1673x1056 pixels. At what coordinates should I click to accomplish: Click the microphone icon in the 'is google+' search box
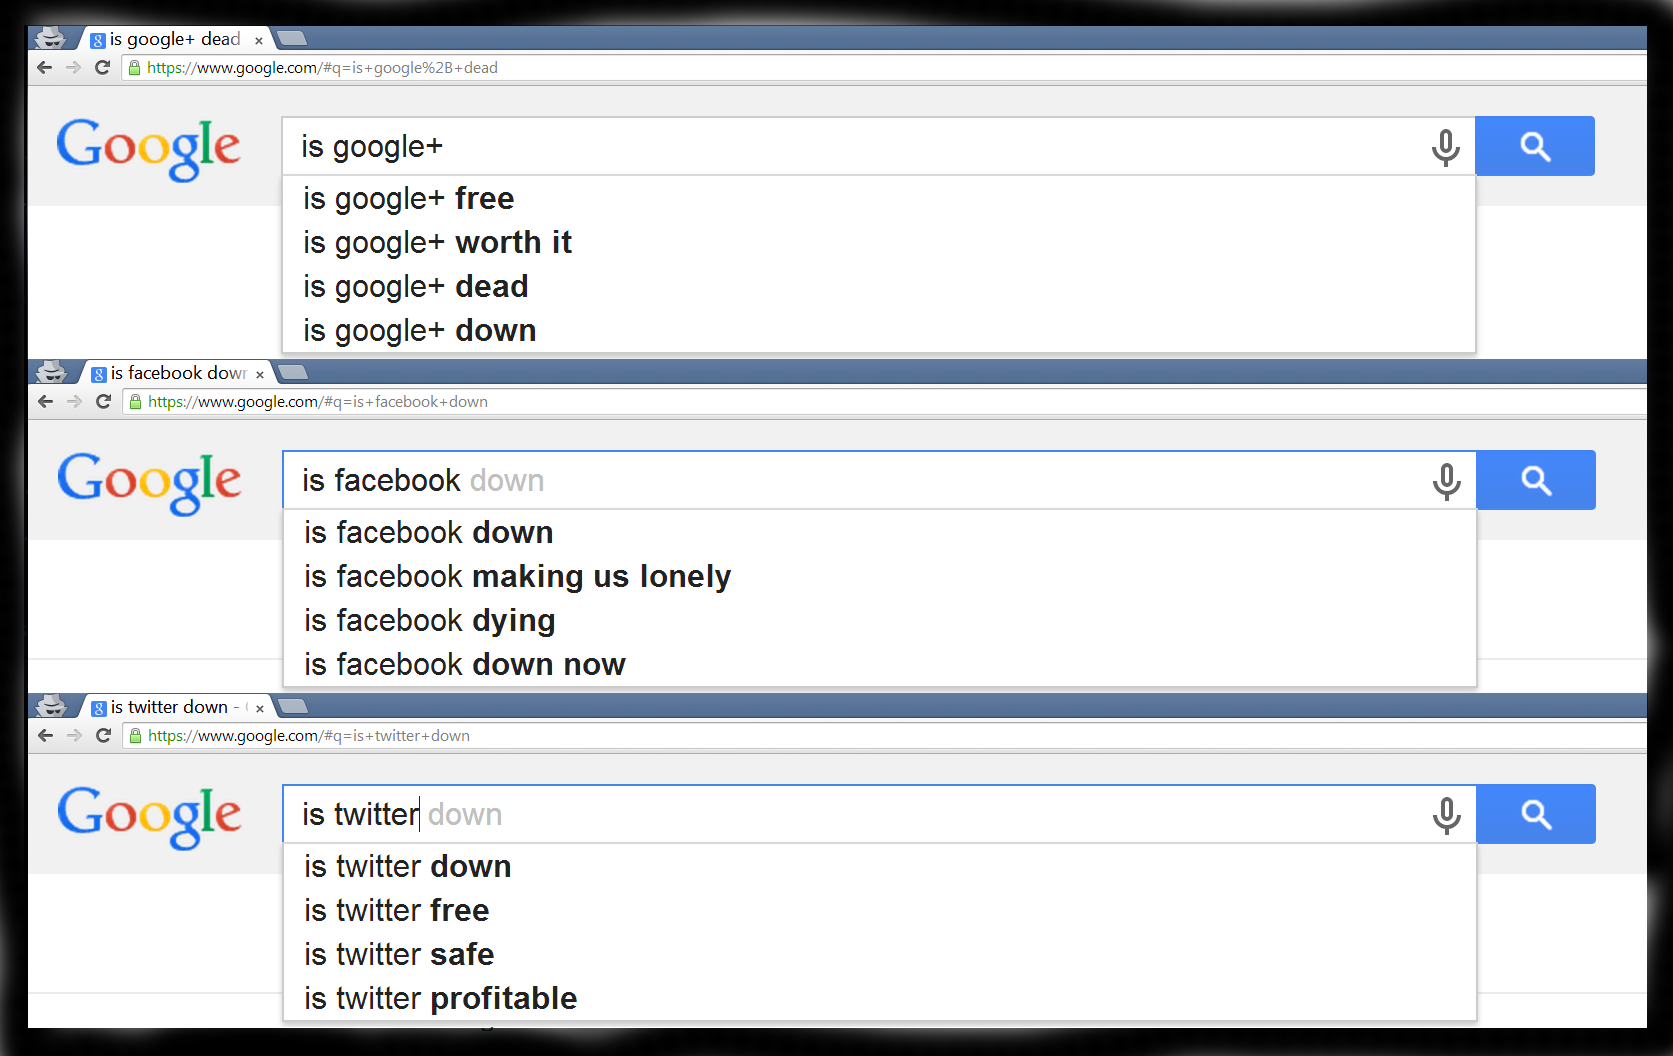(1445, 147)
